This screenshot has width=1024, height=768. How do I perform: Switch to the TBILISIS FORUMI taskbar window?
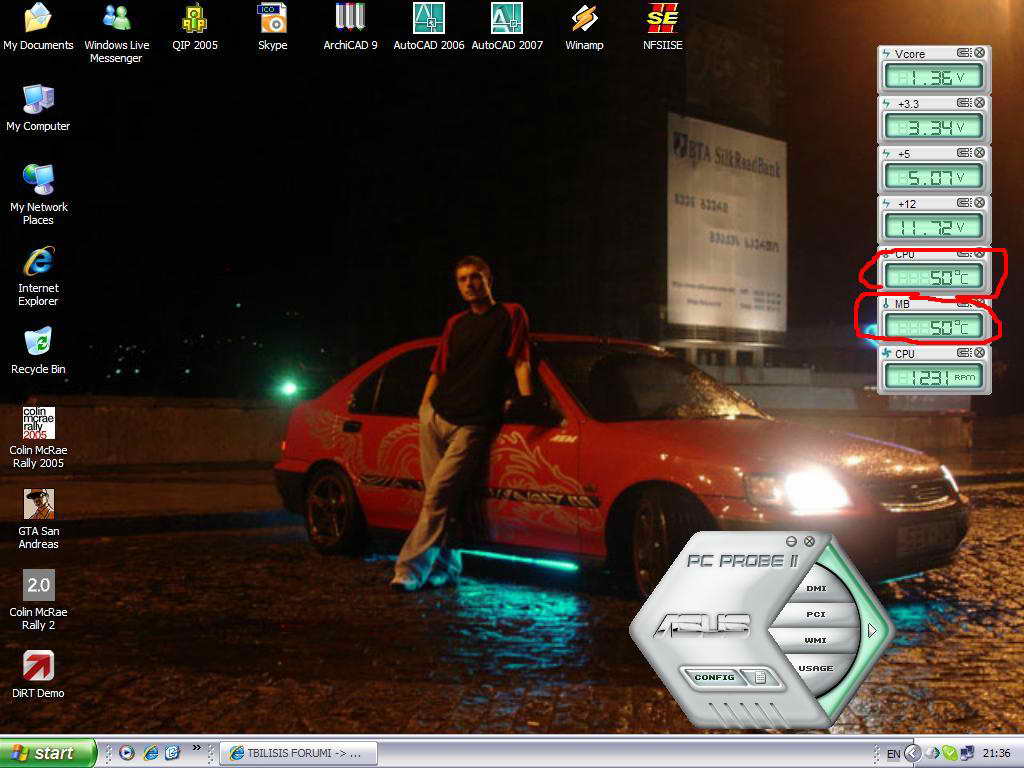tap(298, 753)
